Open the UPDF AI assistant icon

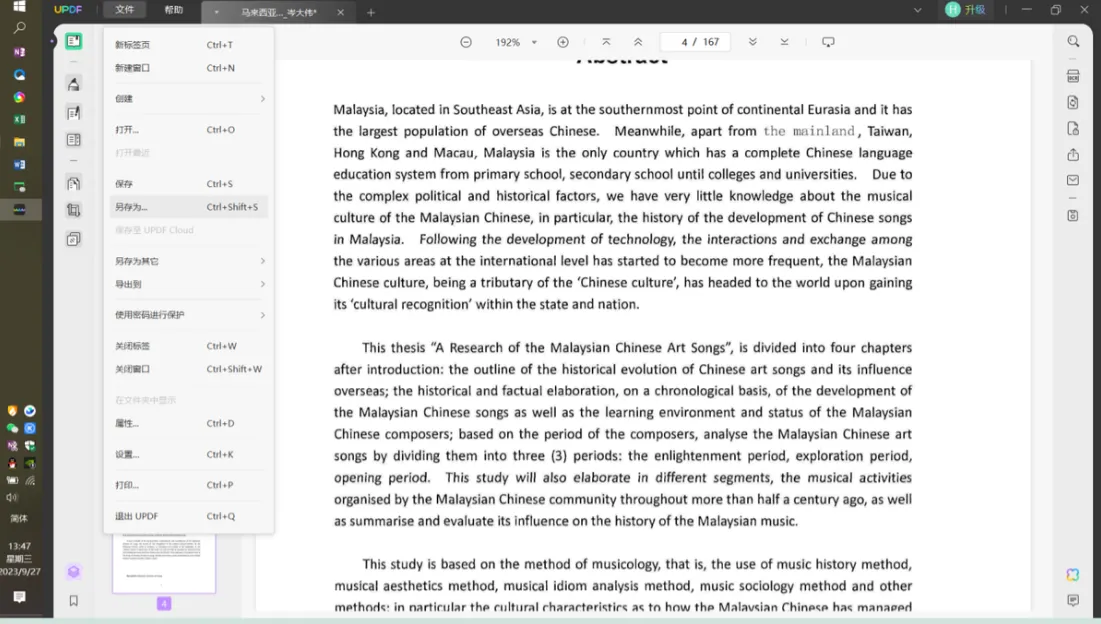(x=1073, y=575)
